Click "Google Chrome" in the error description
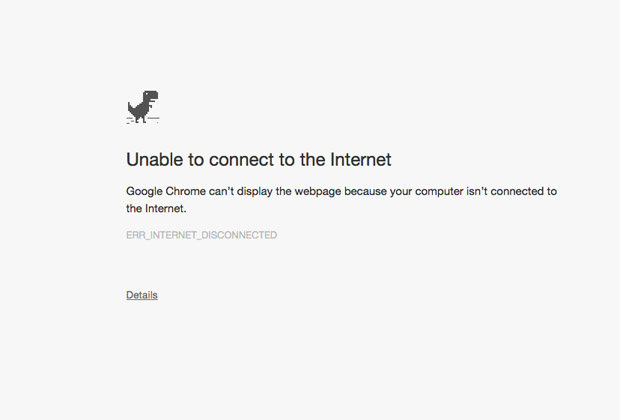The image size is (620, 420). pyautogui.click(x=164, y=191)
